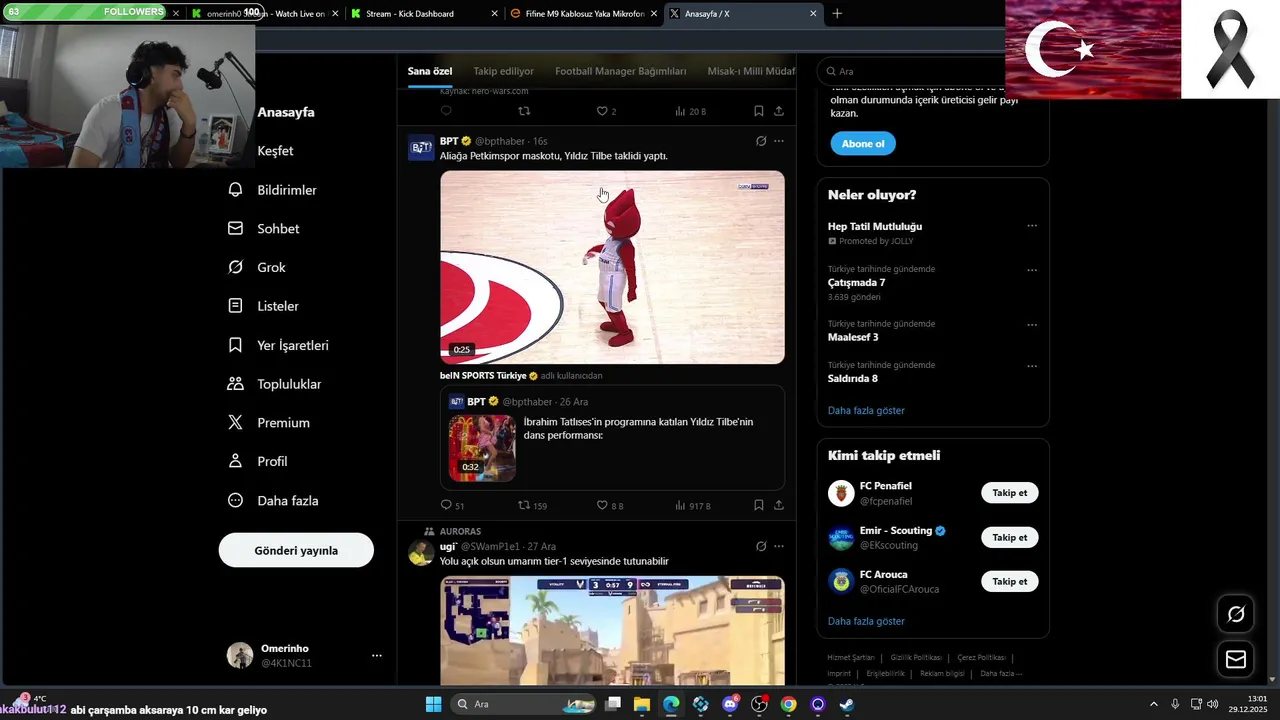This screenshot has width=1280, height=720.
Task: Open options for Çatışmada 7 trend
Action: tap(1032, 270)
